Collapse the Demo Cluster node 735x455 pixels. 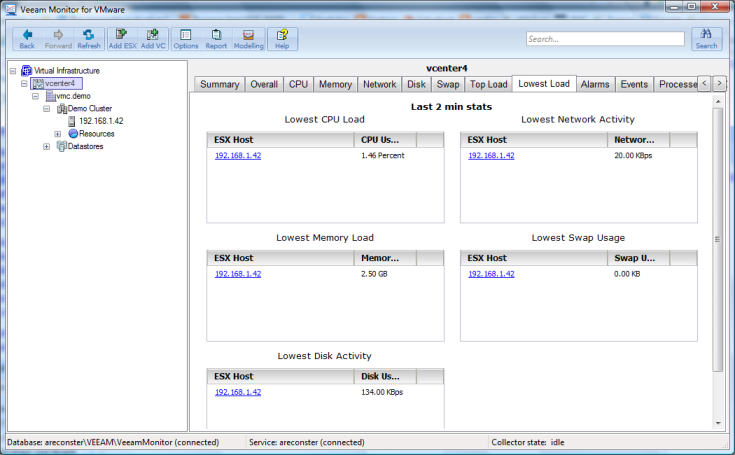[46, 109]
